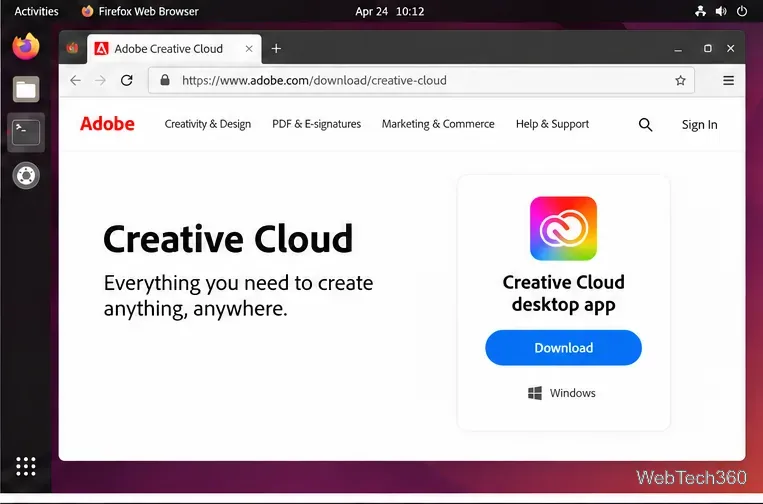763x504 pixels.
Task: Open the Firefox hamburger menu
Action: click(x=728, y=80)
